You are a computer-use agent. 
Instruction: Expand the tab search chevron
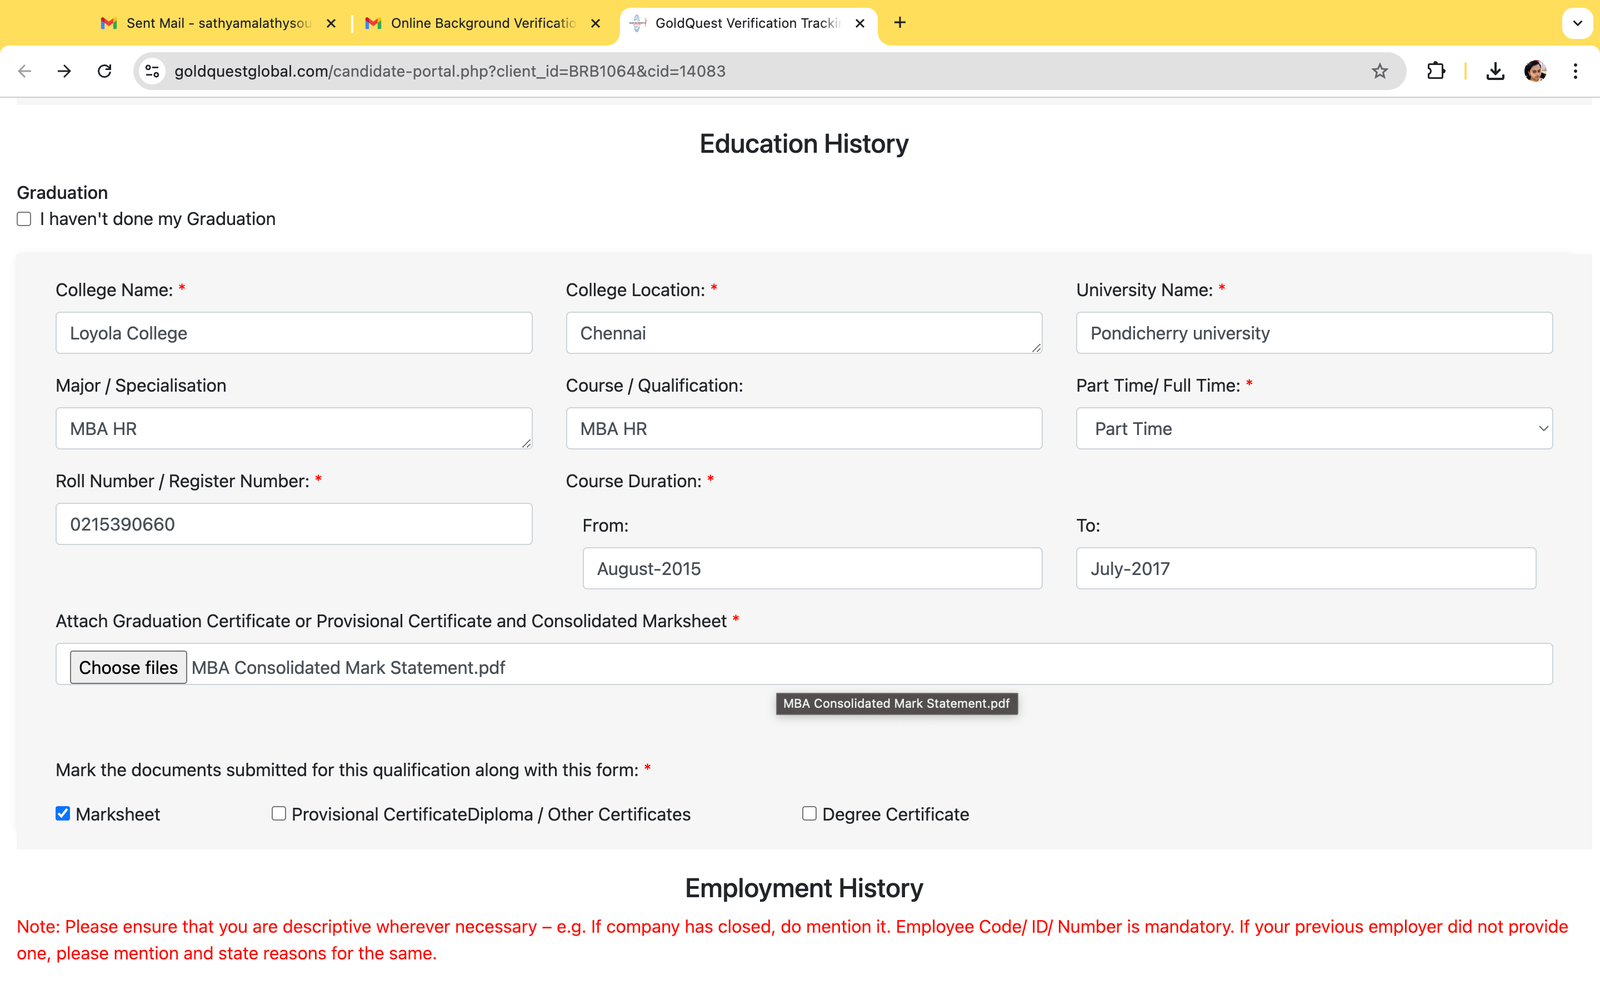click(x=1577, y=23)
